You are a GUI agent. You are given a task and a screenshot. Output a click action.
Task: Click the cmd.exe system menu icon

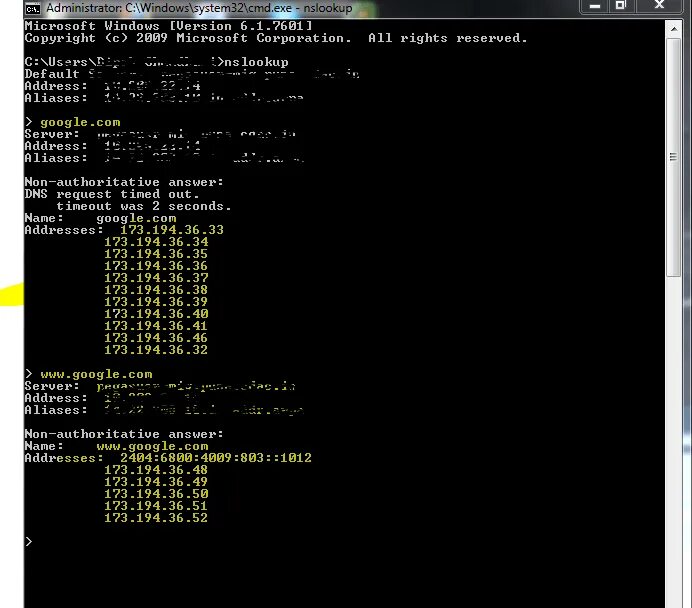33,8
